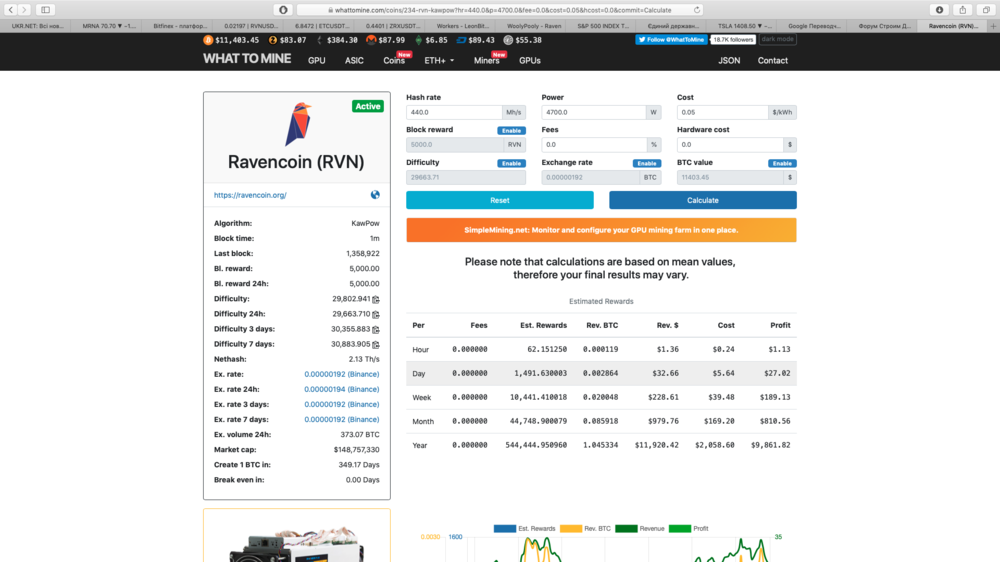Enable the Block reward field
The height and width of the screenshot is (562, 1000).
(x=511, y=130)
